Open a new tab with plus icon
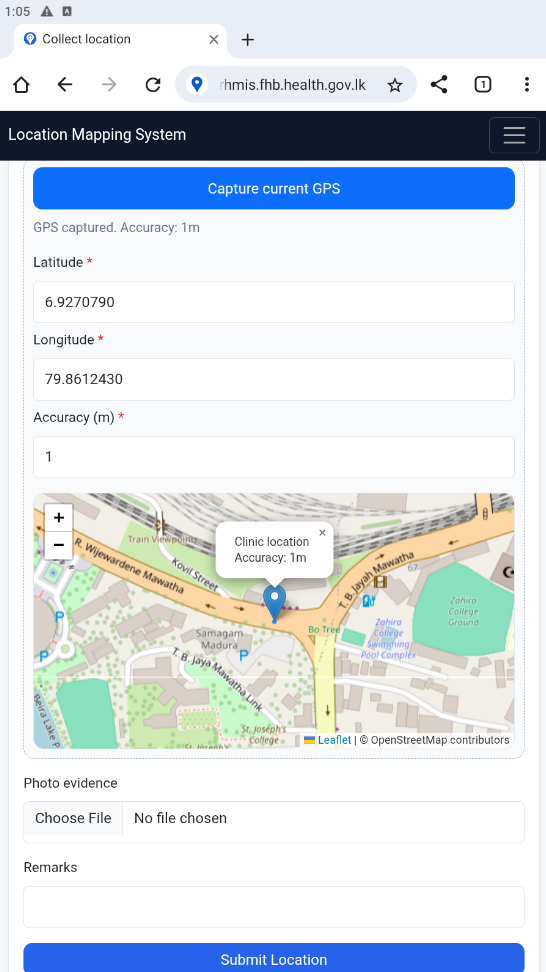 (x=247, y=40)
